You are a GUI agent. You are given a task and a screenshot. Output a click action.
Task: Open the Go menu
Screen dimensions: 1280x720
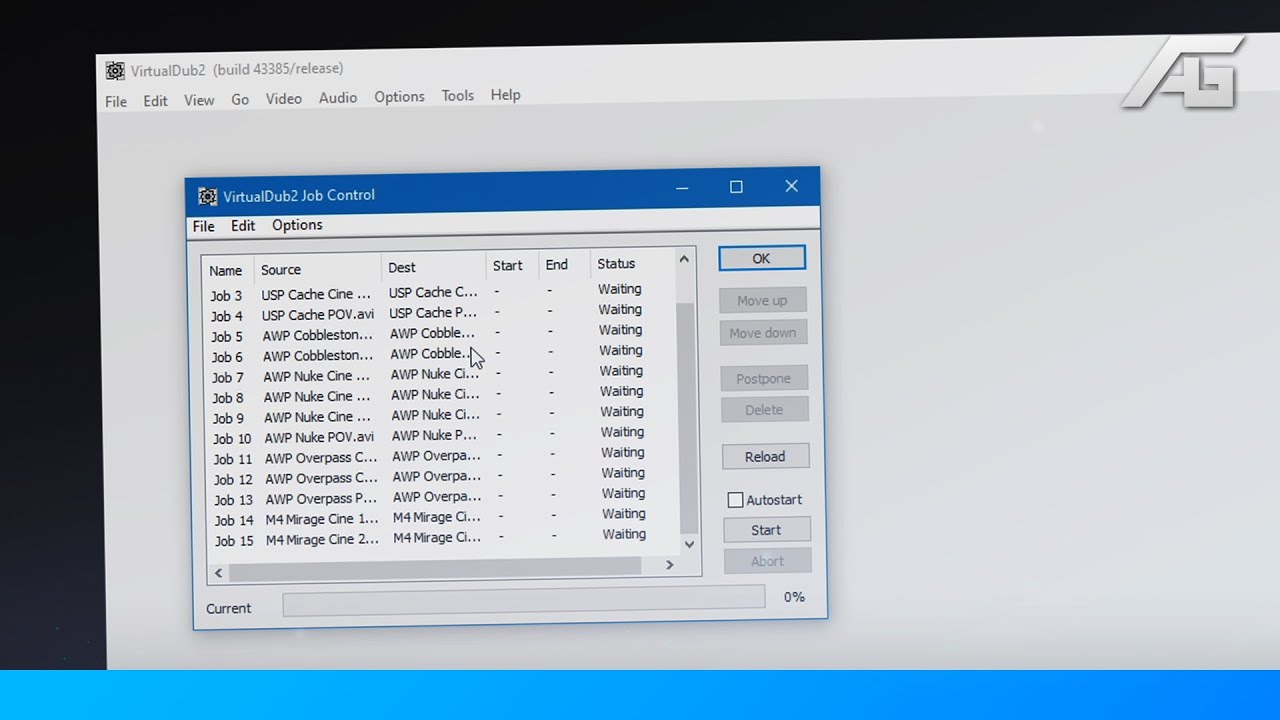pos(240,100)
